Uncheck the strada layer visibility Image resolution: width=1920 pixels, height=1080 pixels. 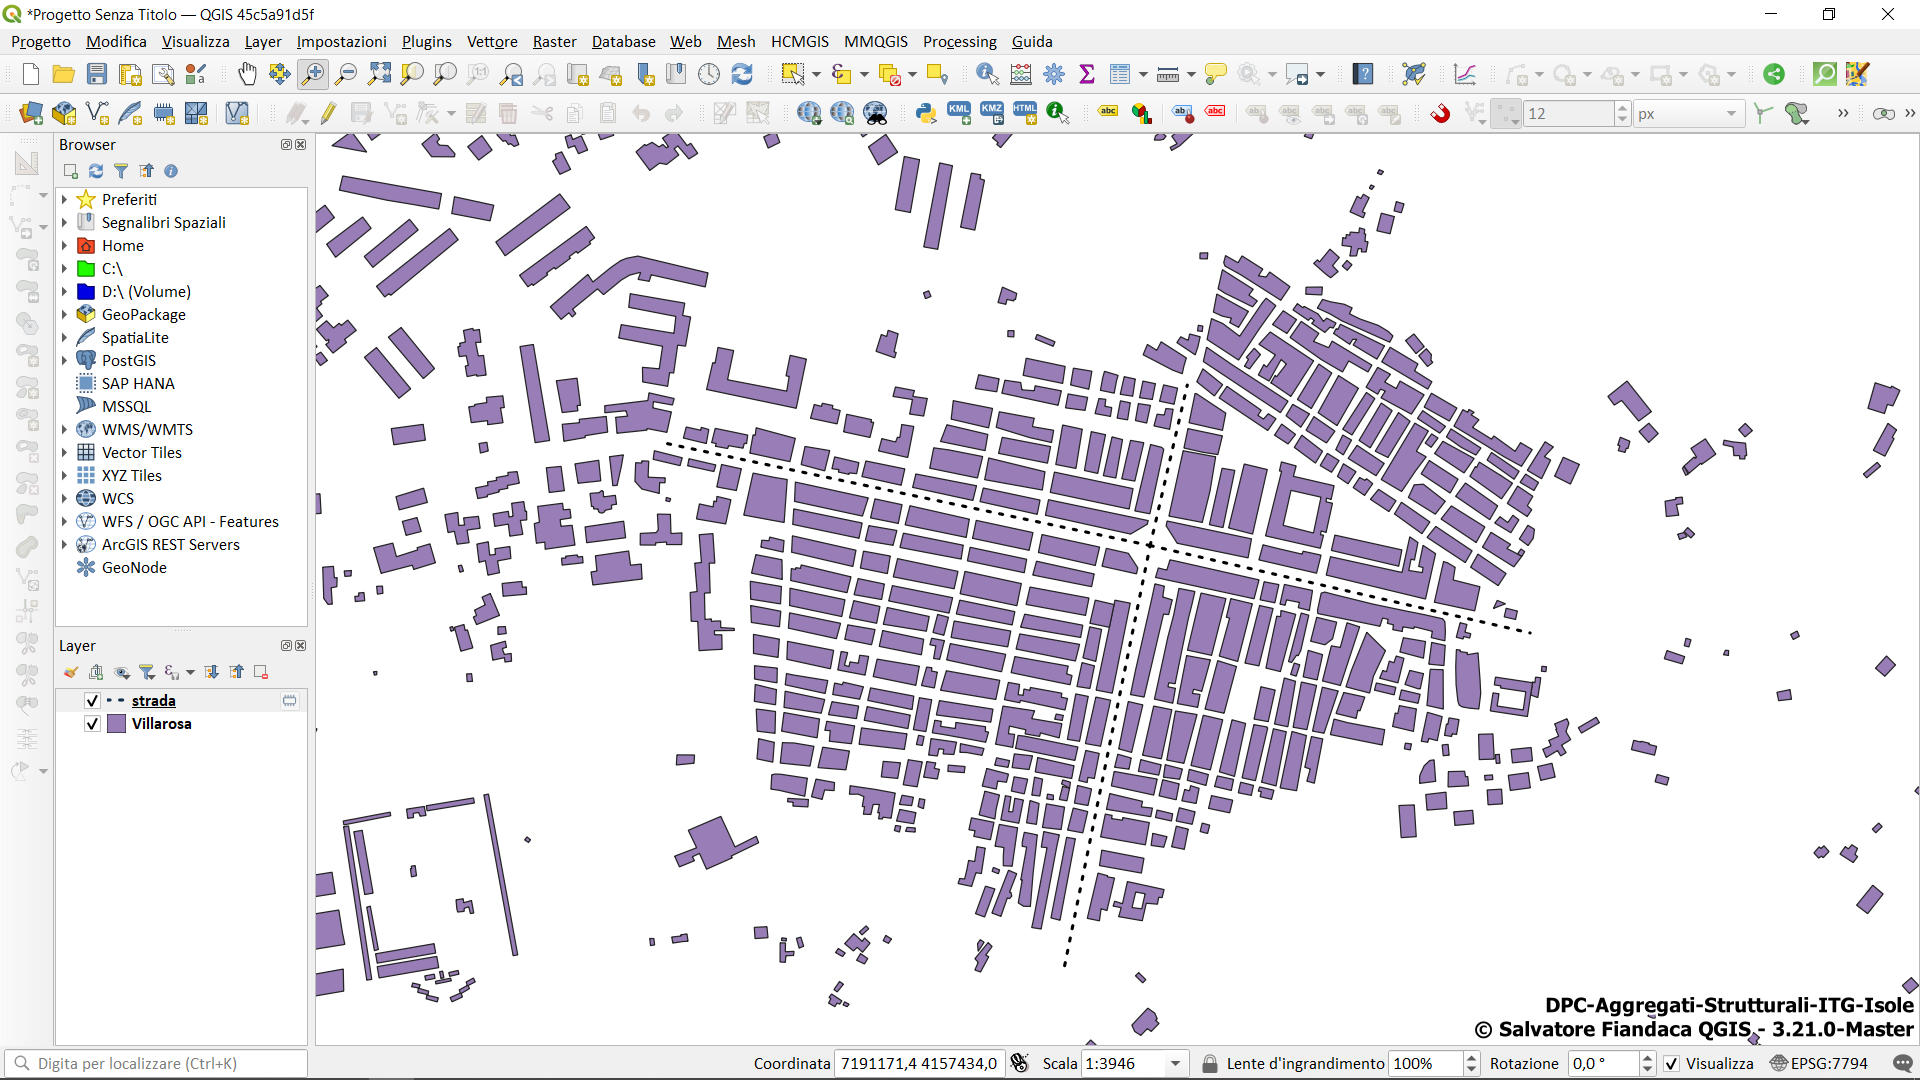click(92, 701)
